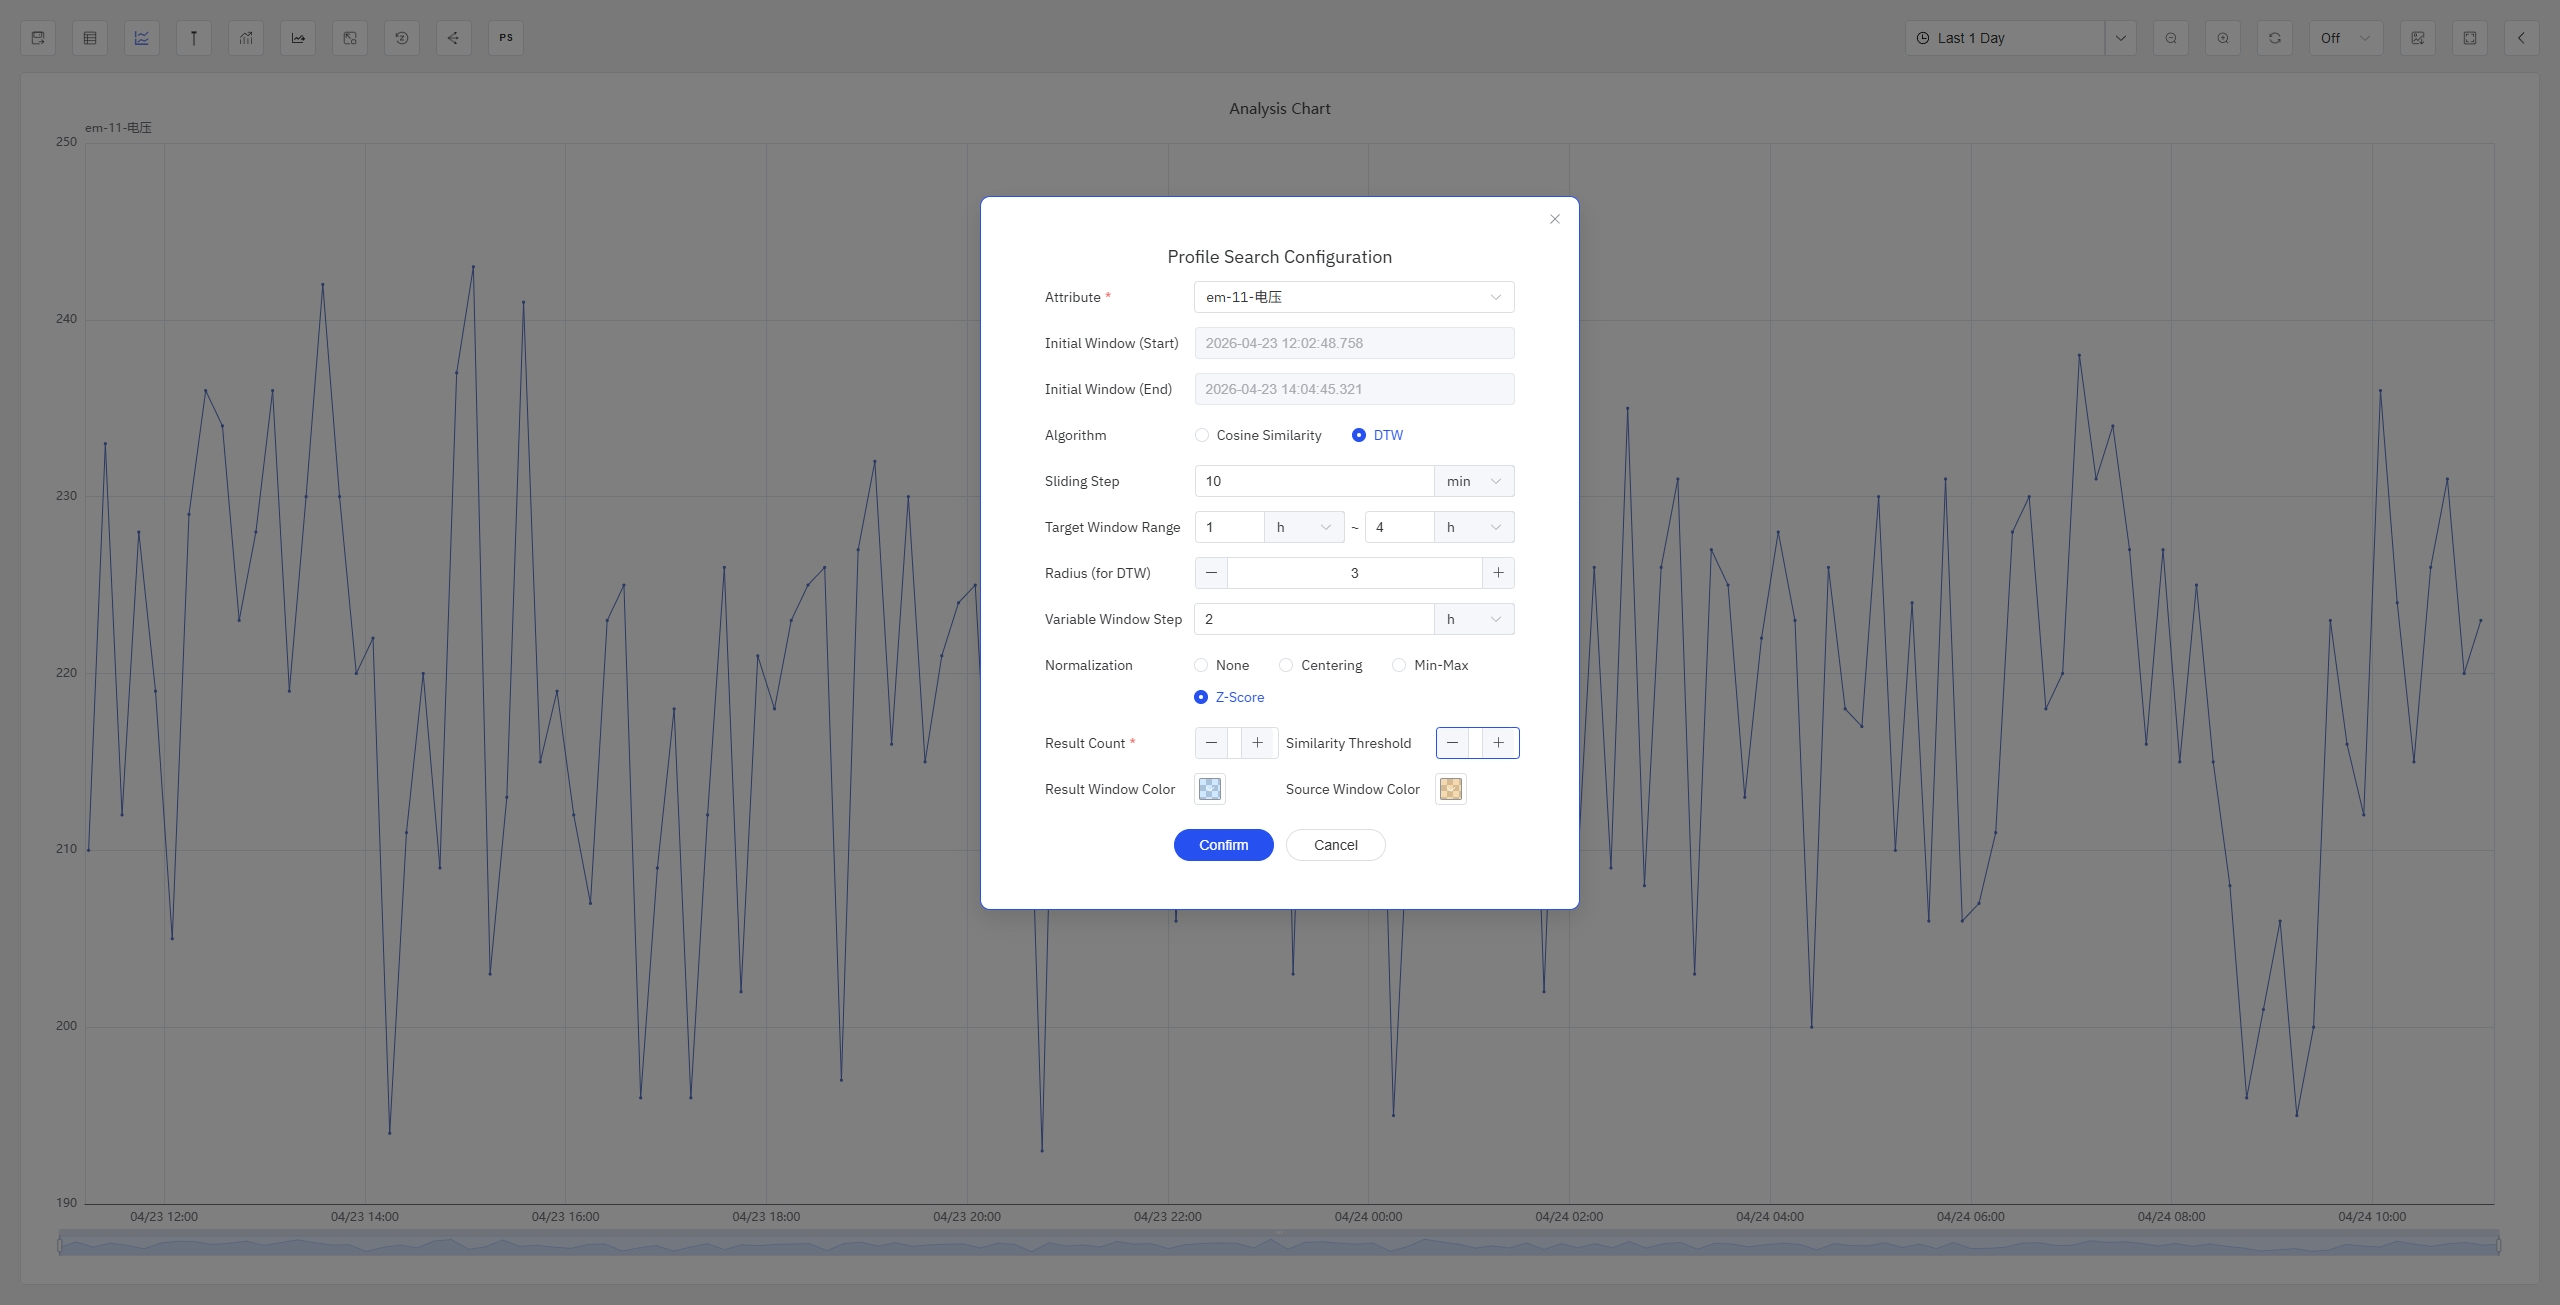This screenshot has width=2560, height=1305.
Task: Select the line chart view icon
Action: 141,38
